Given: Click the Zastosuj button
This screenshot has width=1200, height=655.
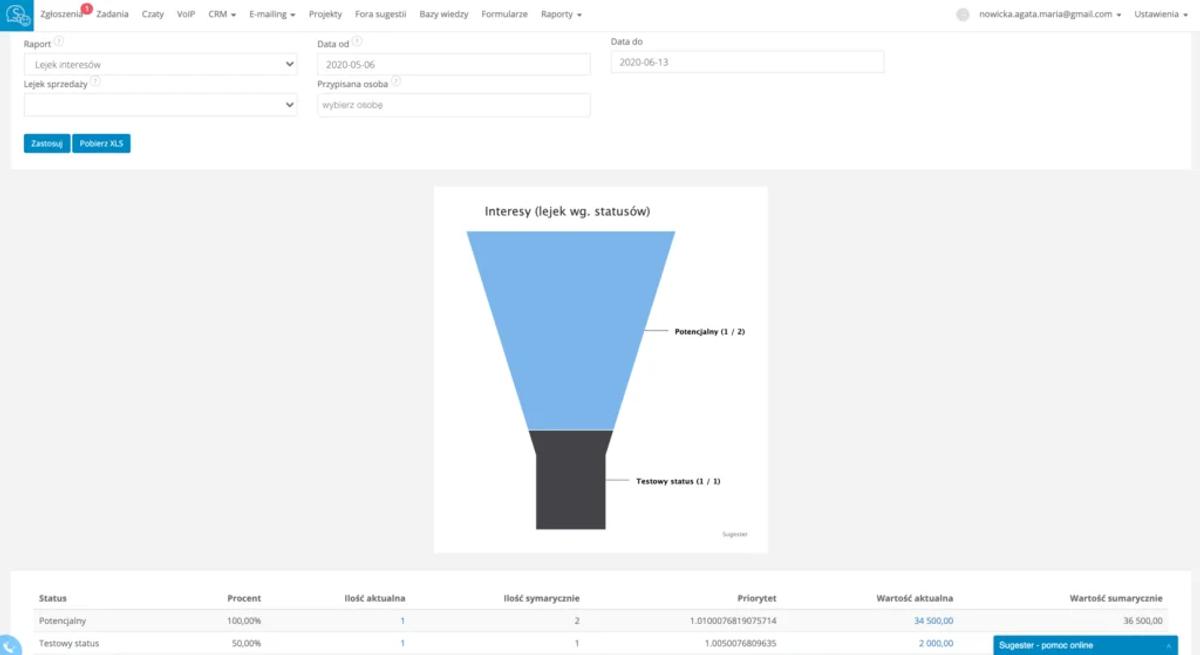Looking at the screenshot, I should click(47, 143).
